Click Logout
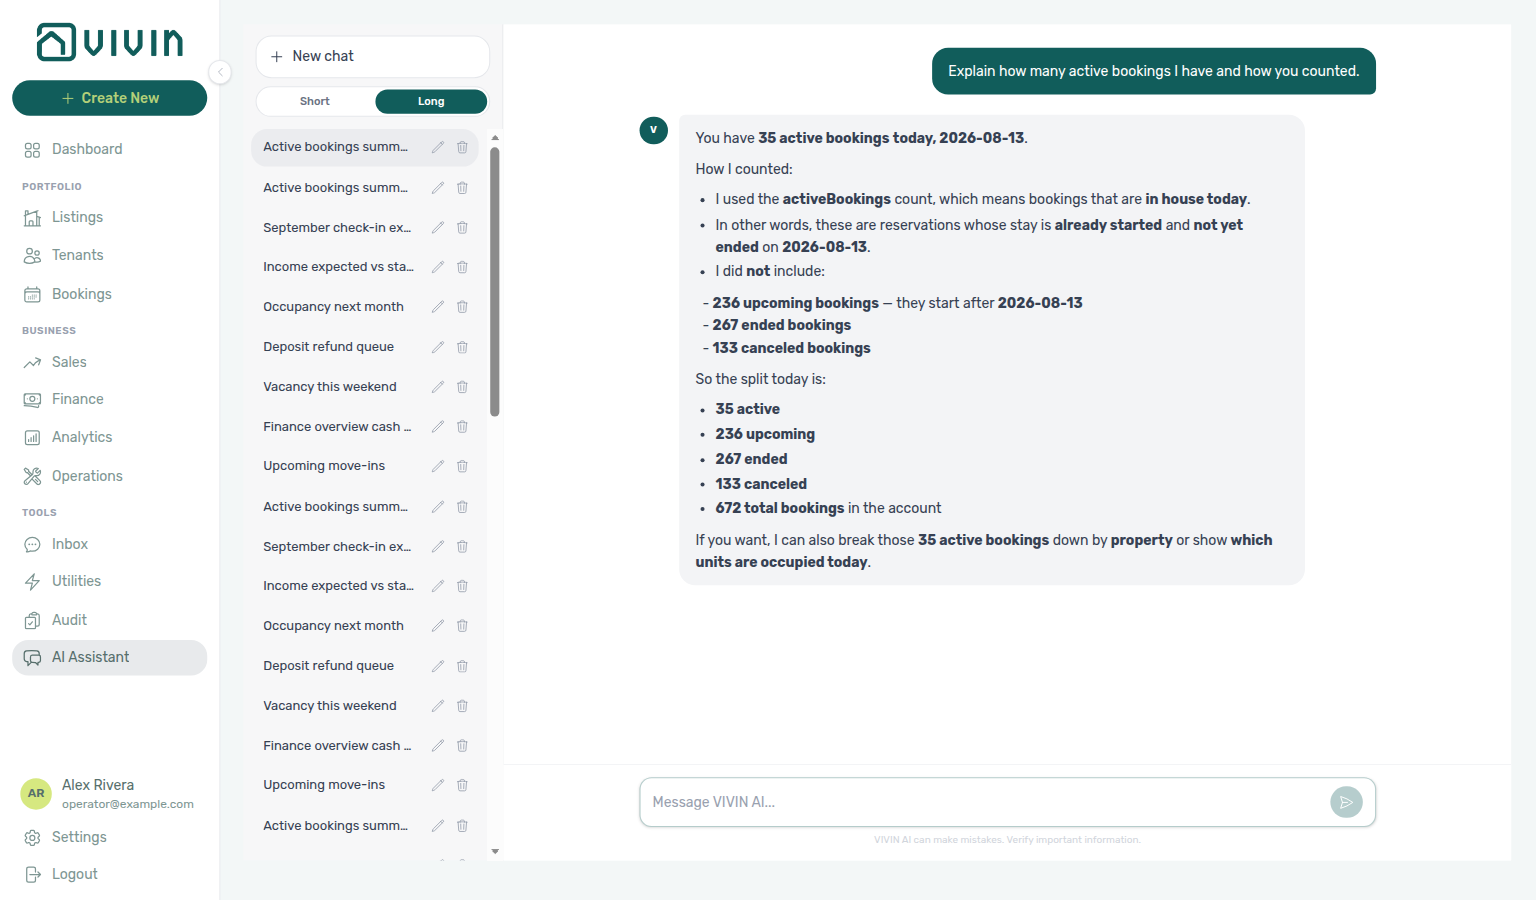 coord(110,874)
